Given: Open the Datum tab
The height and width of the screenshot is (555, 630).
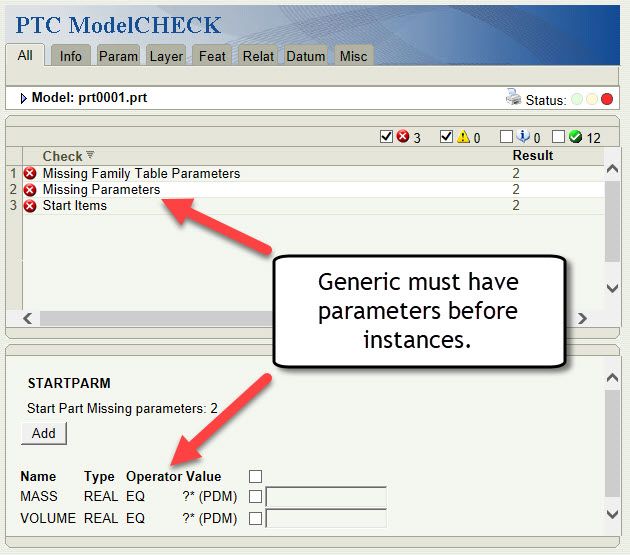Looking at the screenshot, I should 306,56.
